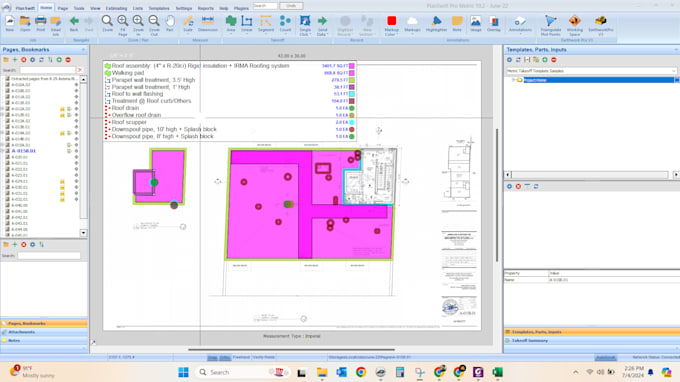
Task: Open the Settings ribbon tab
Action: 183,8
